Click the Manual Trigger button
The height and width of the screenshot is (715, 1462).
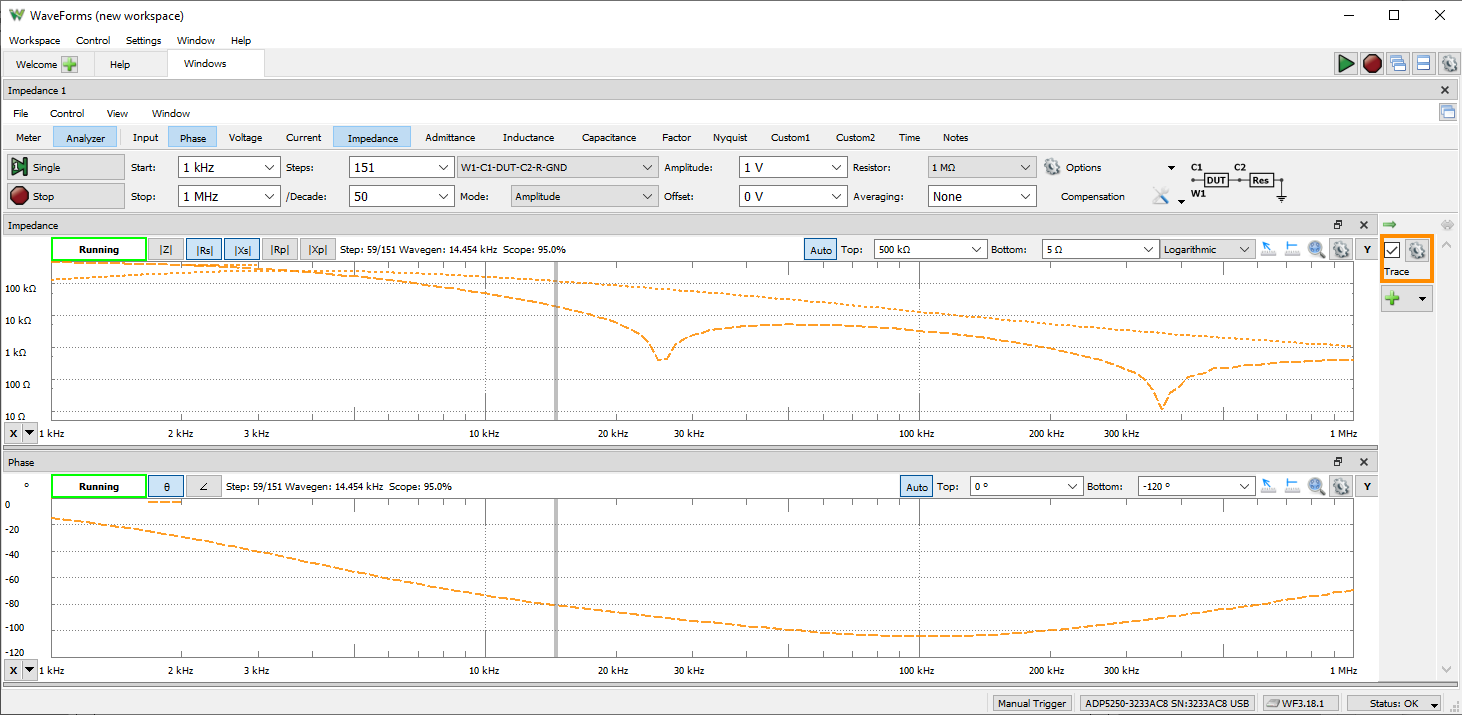click(x=1034, y=703)
